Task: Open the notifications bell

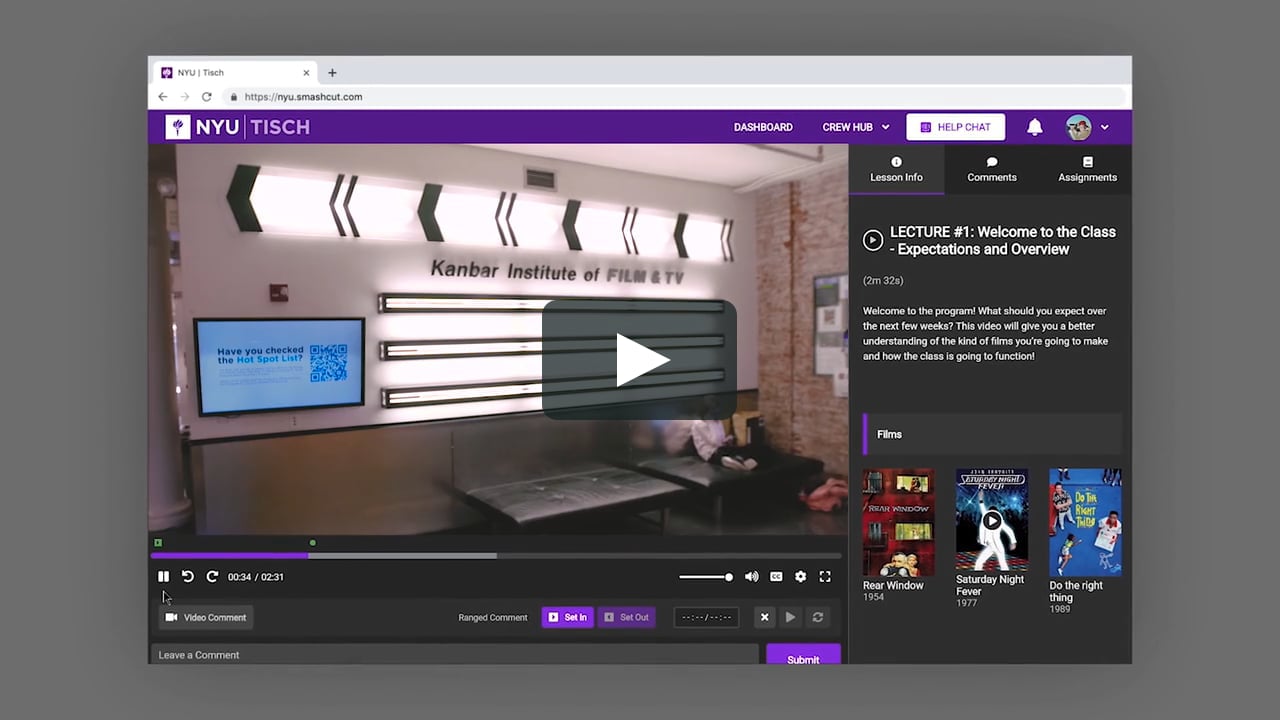Action: [1035, 127]
